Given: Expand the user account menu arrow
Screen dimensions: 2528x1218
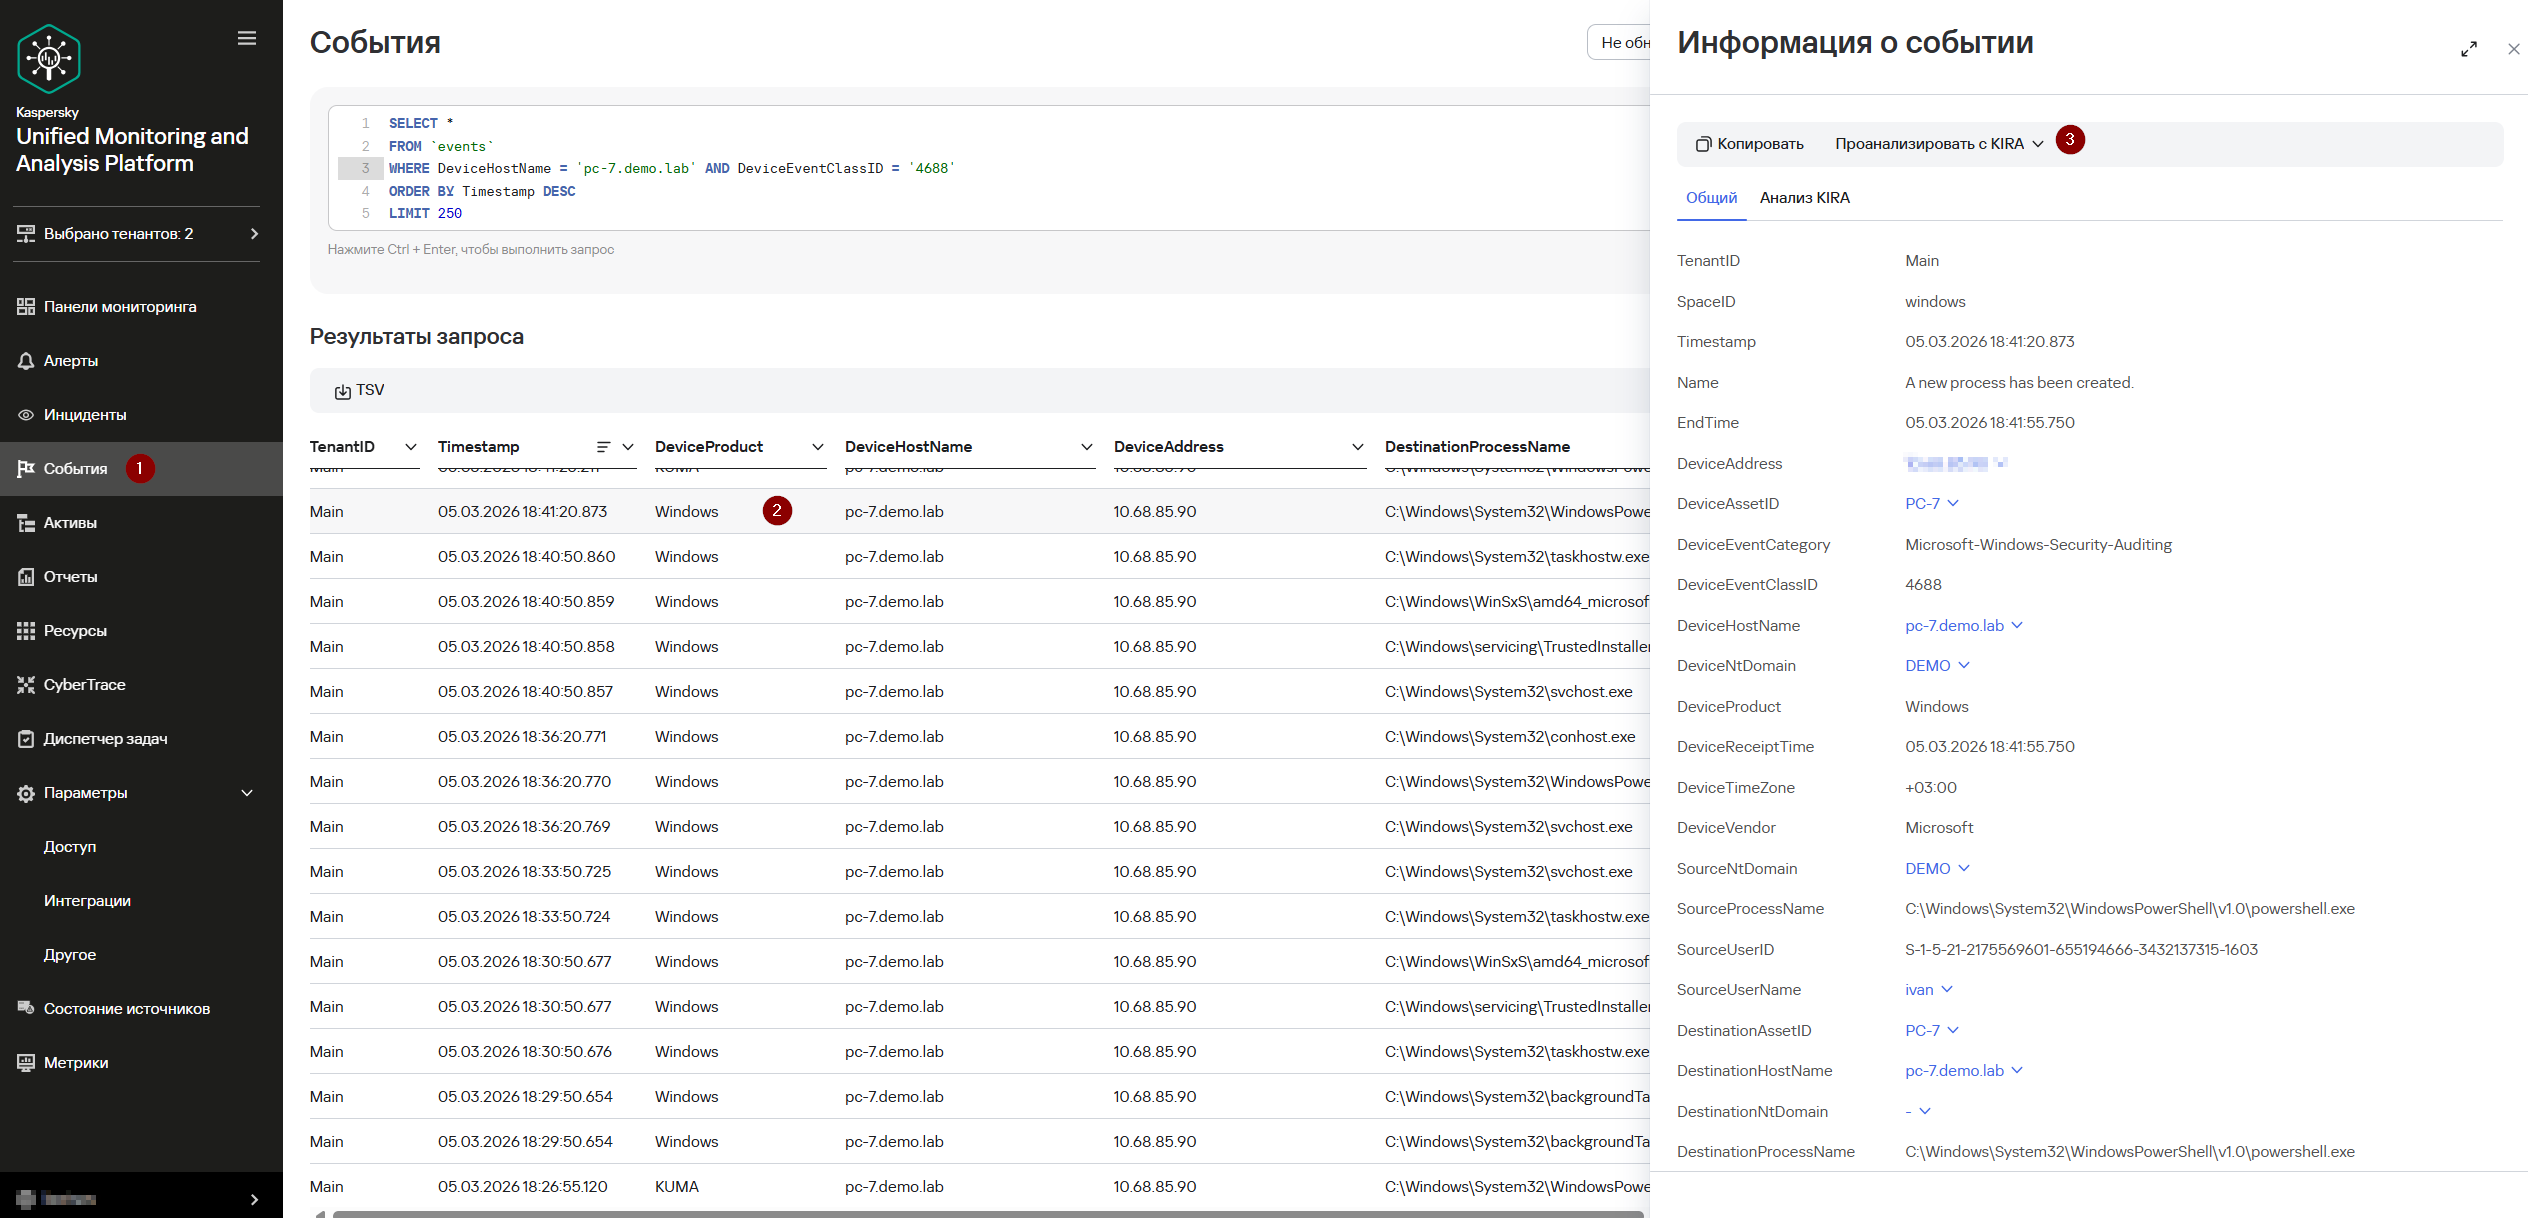Looking at the screenshot, I should tap(254, 1199).
